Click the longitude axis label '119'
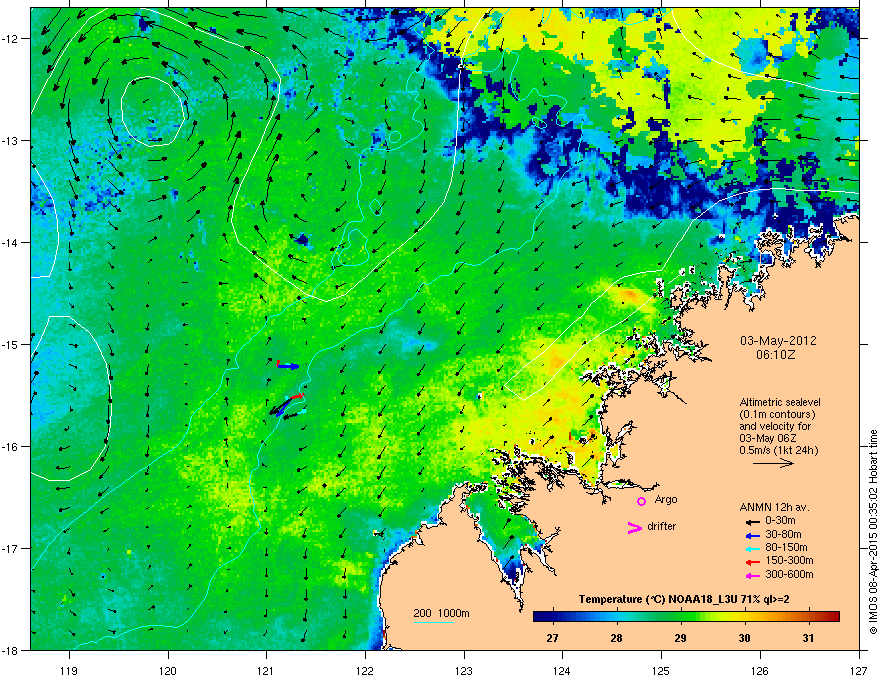Viewport: 880px width, 680px height. (69, 671)
